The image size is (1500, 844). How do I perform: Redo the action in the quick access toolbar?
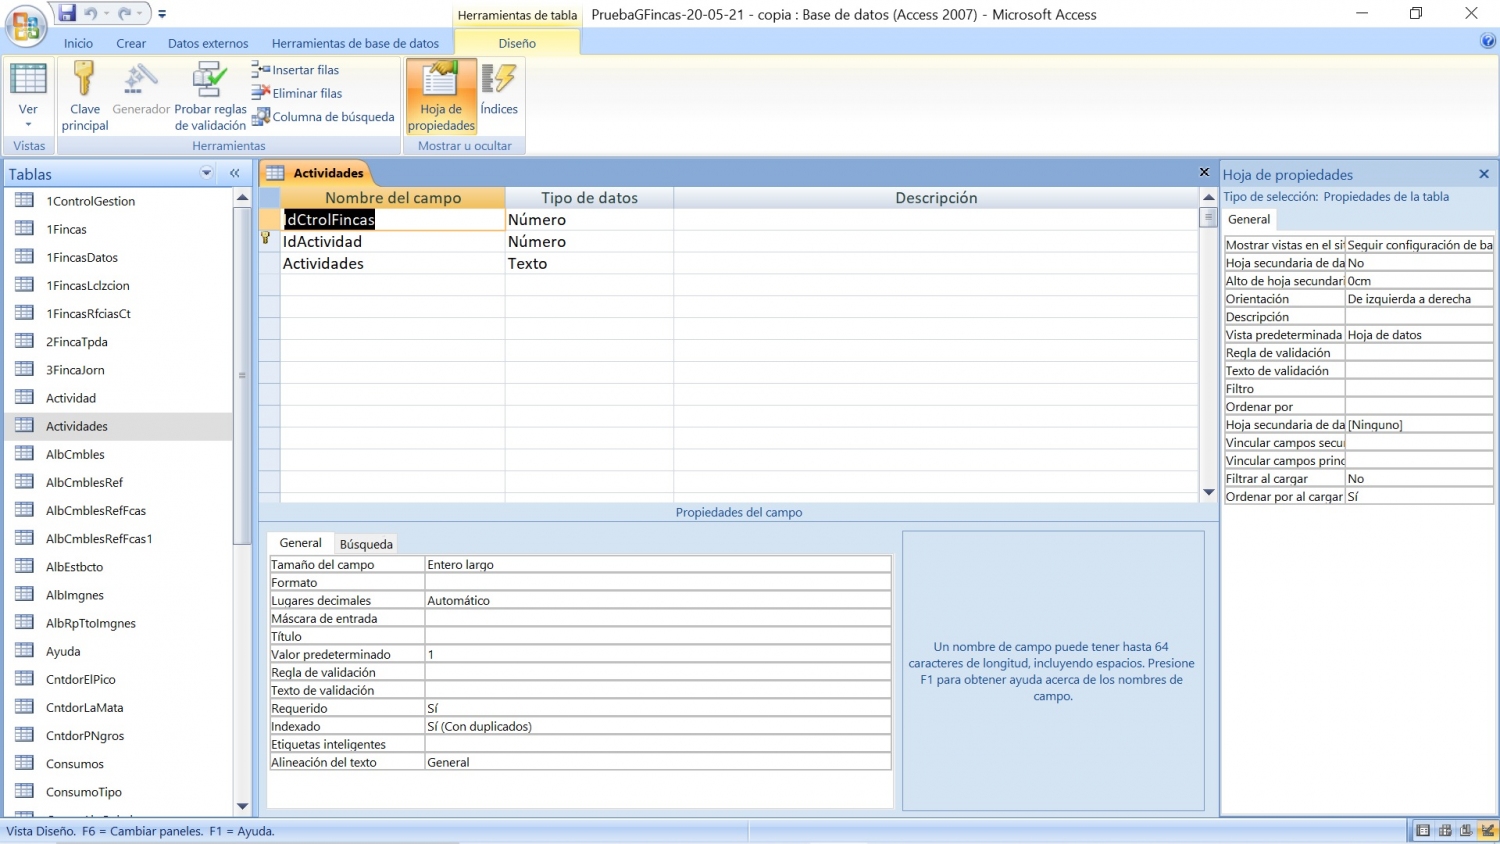point(125,13)
